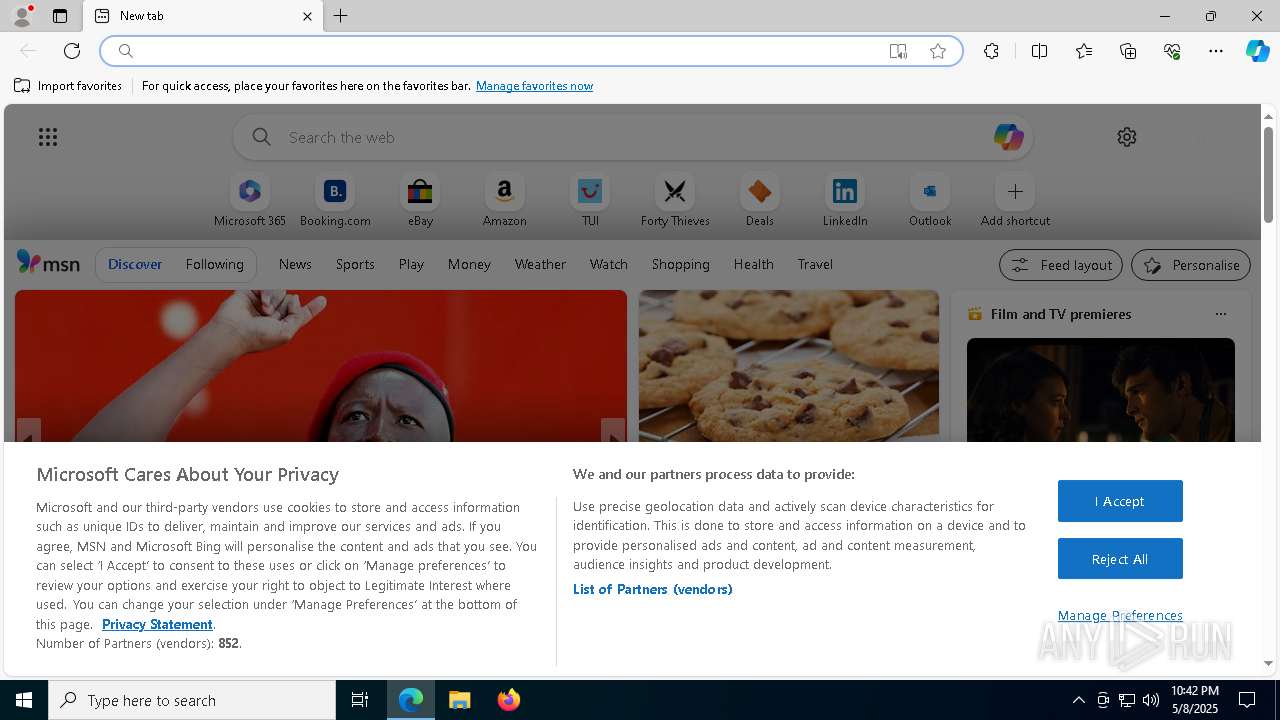Viewport: 1280px width, 720px height.
Task: Open eBay shortcut
Action: (420, 201)
